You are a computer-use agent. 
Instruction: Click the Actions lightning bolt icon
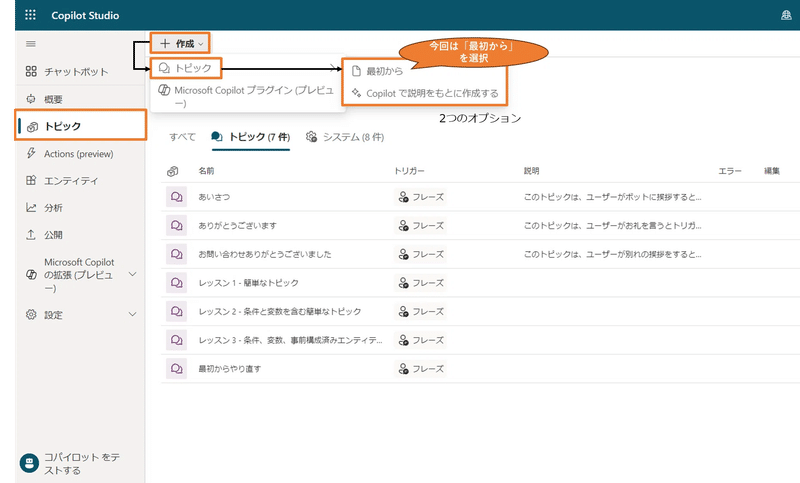tap(31, 153)
